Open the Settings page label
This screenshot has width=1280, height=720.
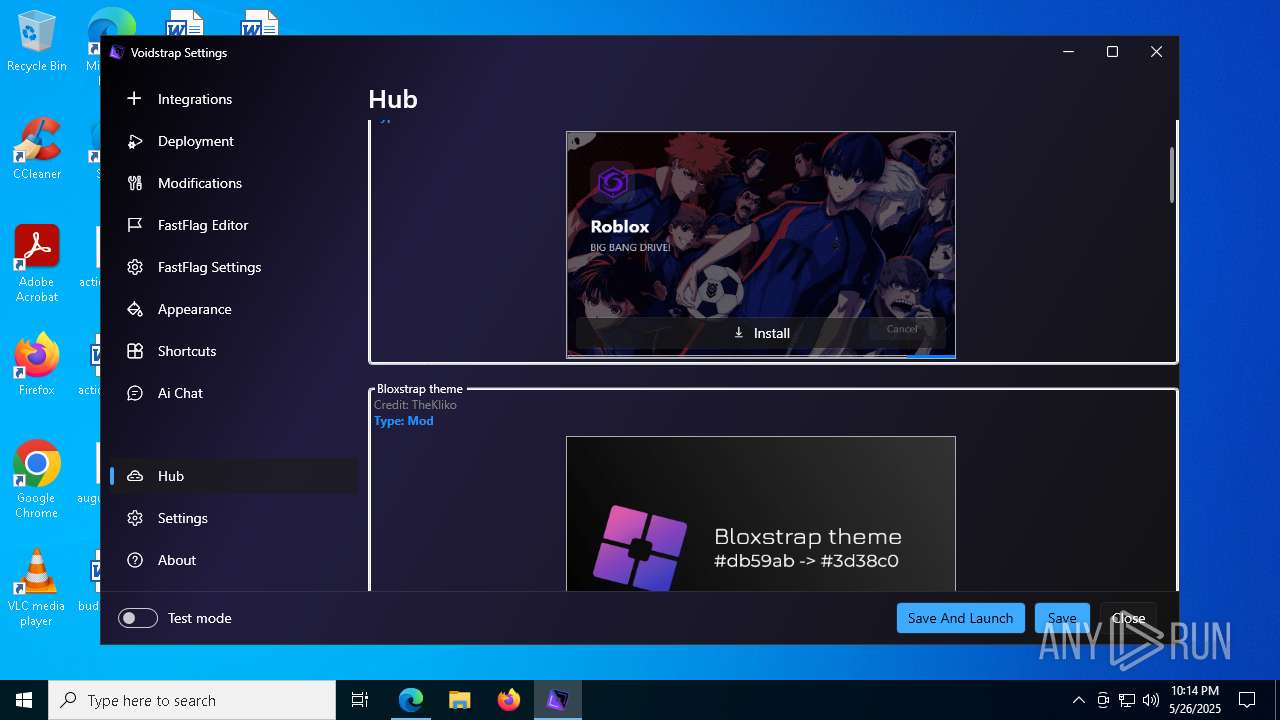point(183,518)
